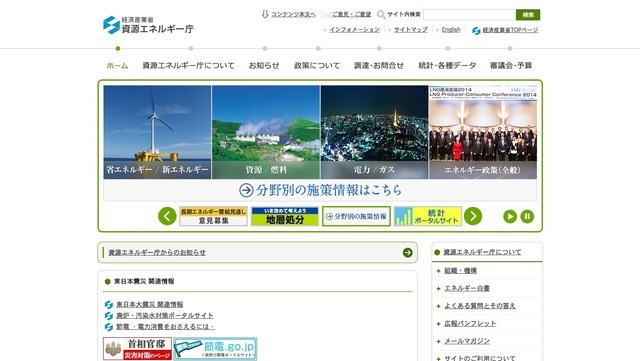Viewport: 640px width, 361px height.
Task: Click the envelope icon beside ご意見・ご要望
Action: point(326,15)
